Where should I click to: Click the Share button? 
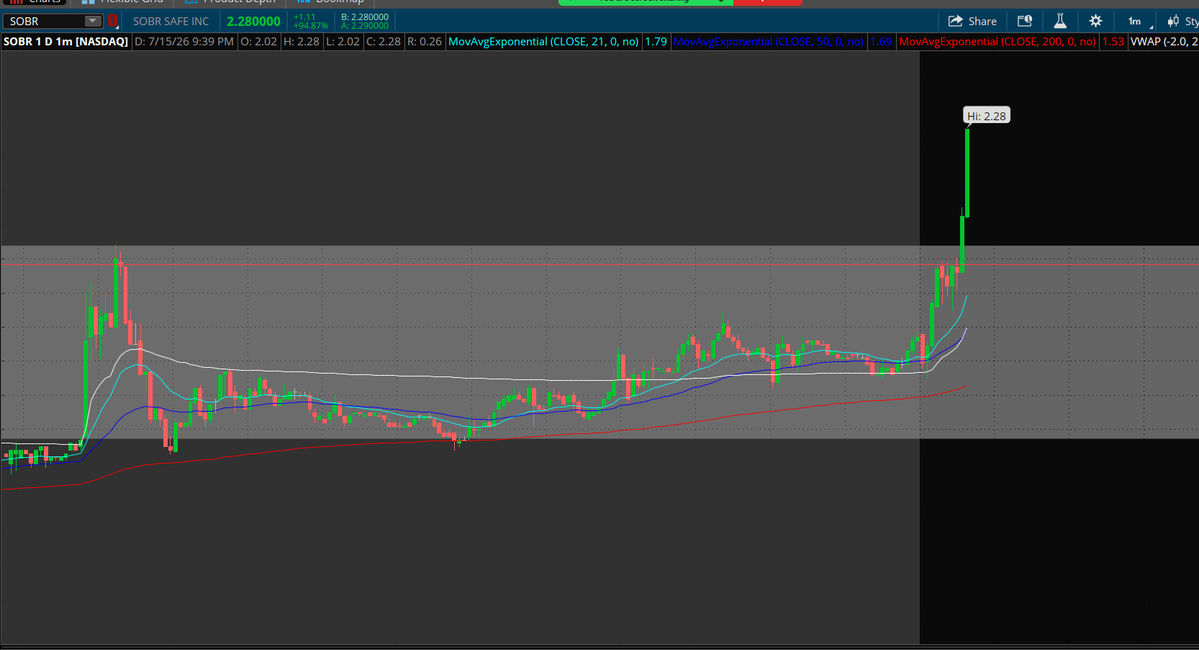972,21
